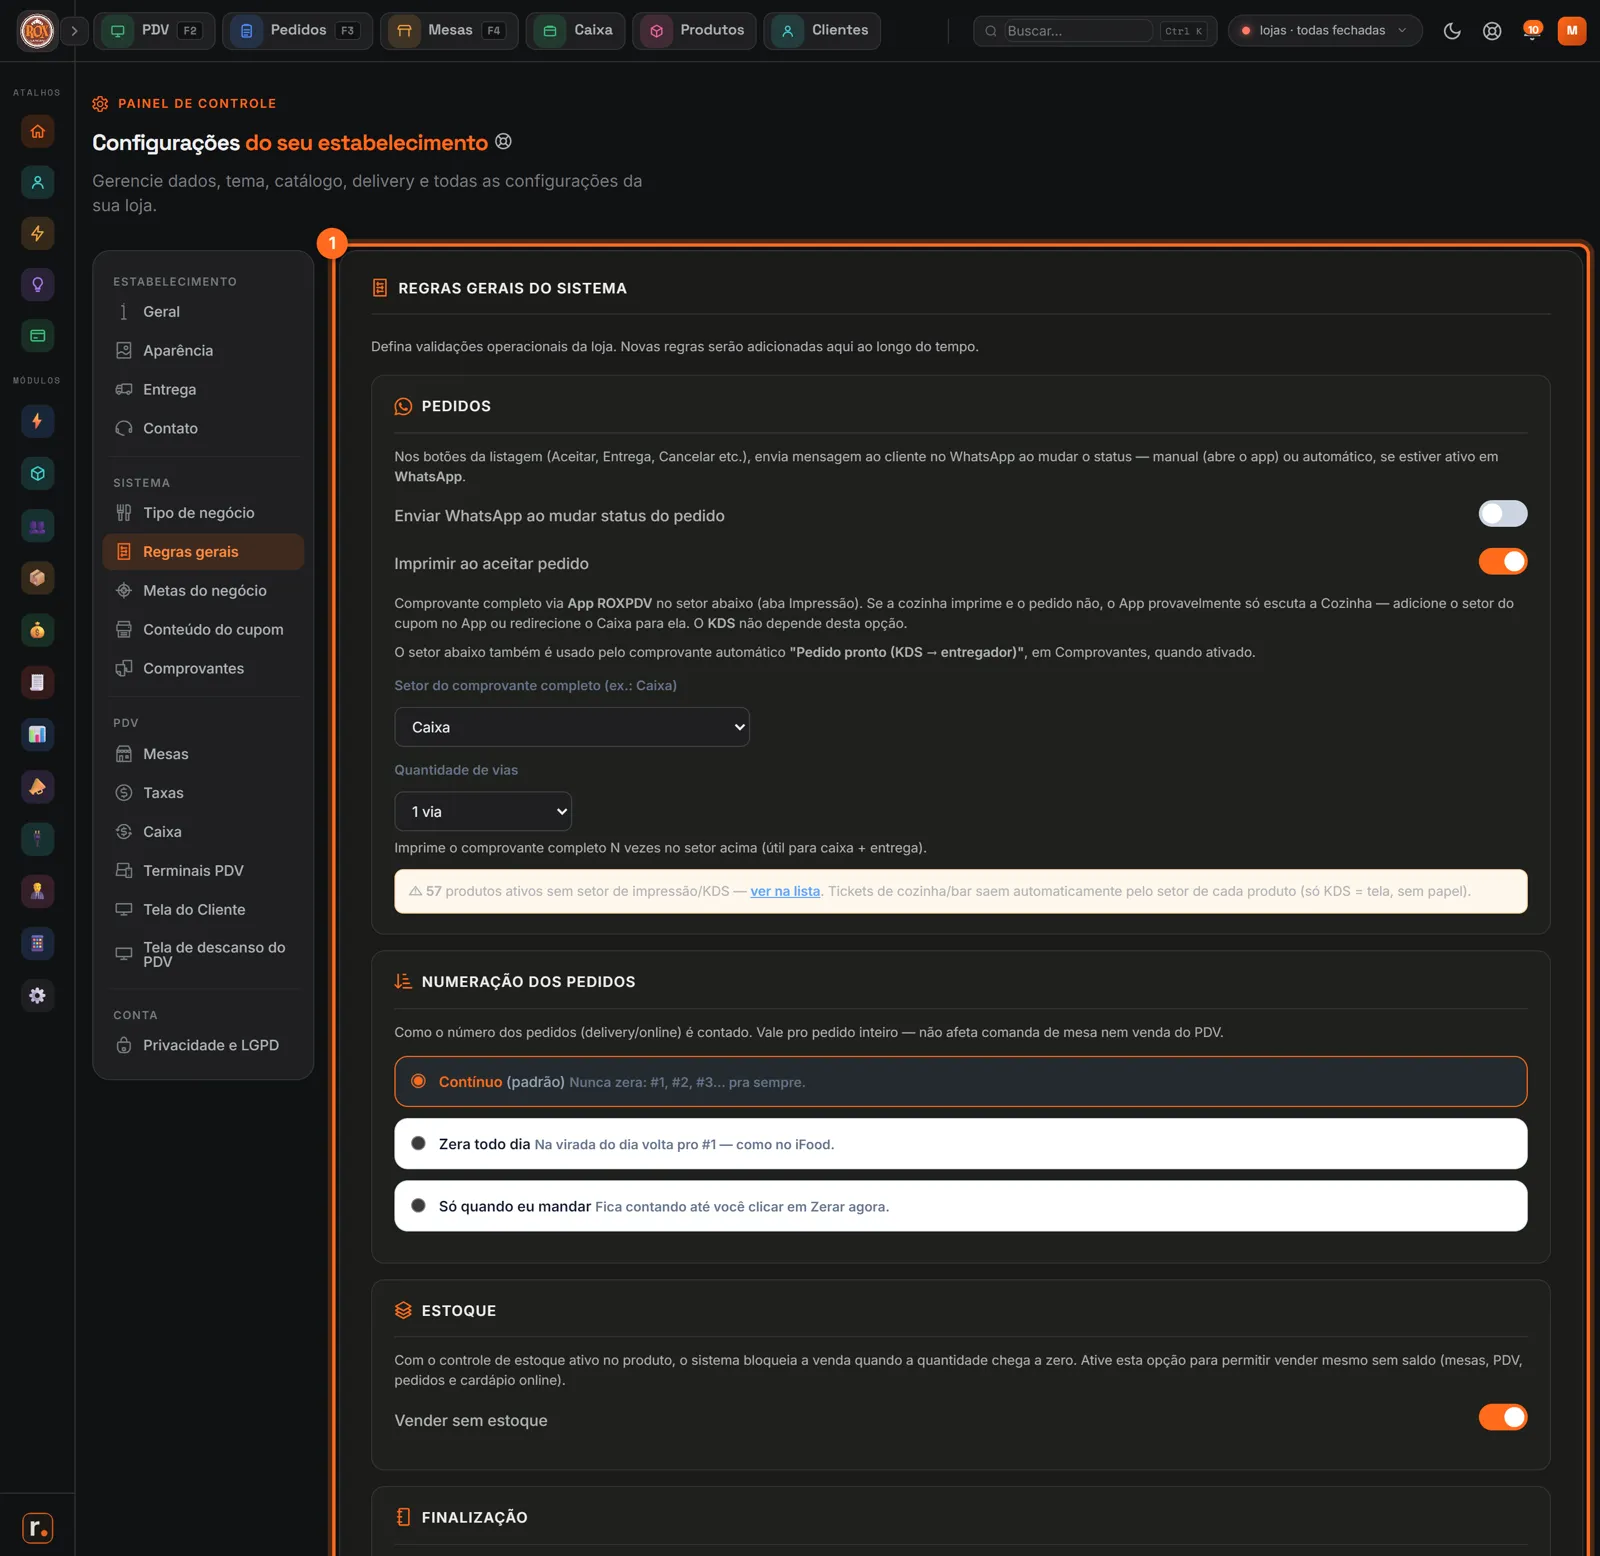
Task: Open the Clientes tab in top bar
Action: [822, 31]
